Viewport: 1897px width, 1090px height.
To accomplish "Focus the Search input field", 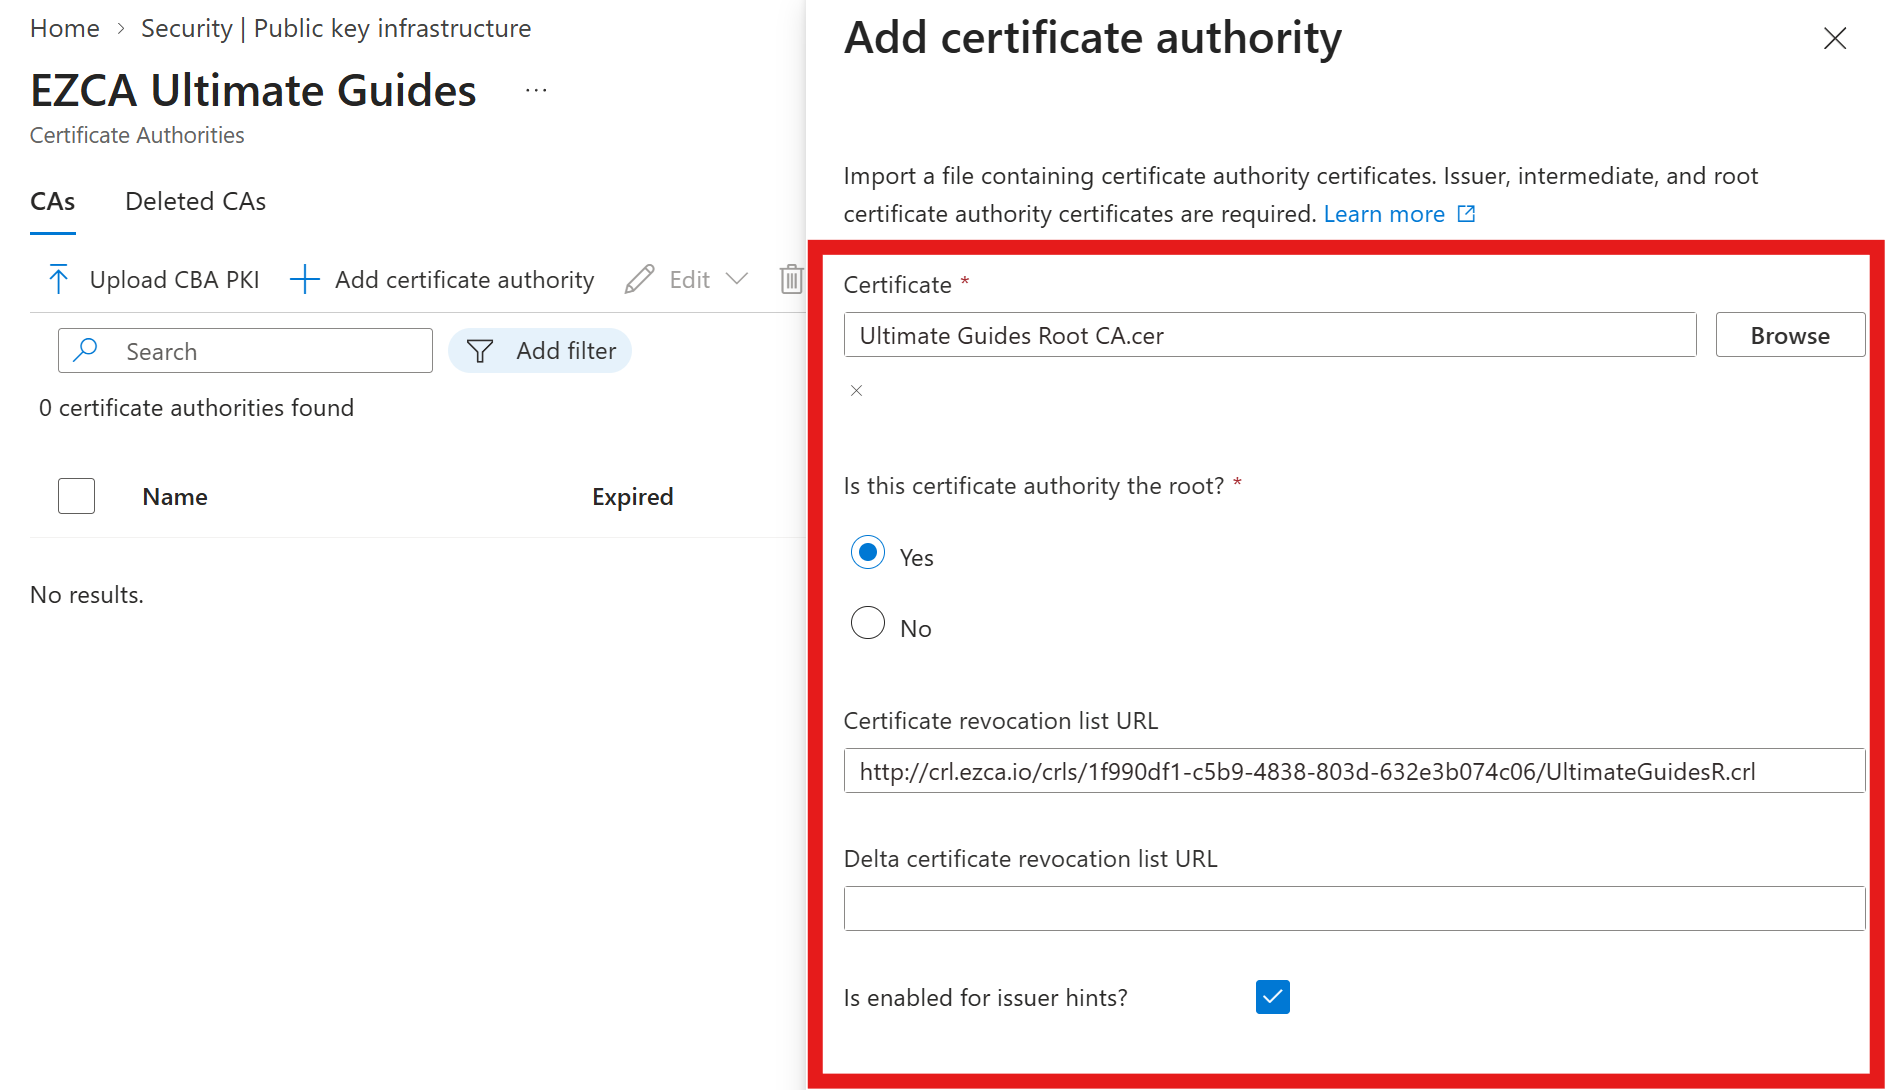I will pyautogui.click(x=245, y=351).
